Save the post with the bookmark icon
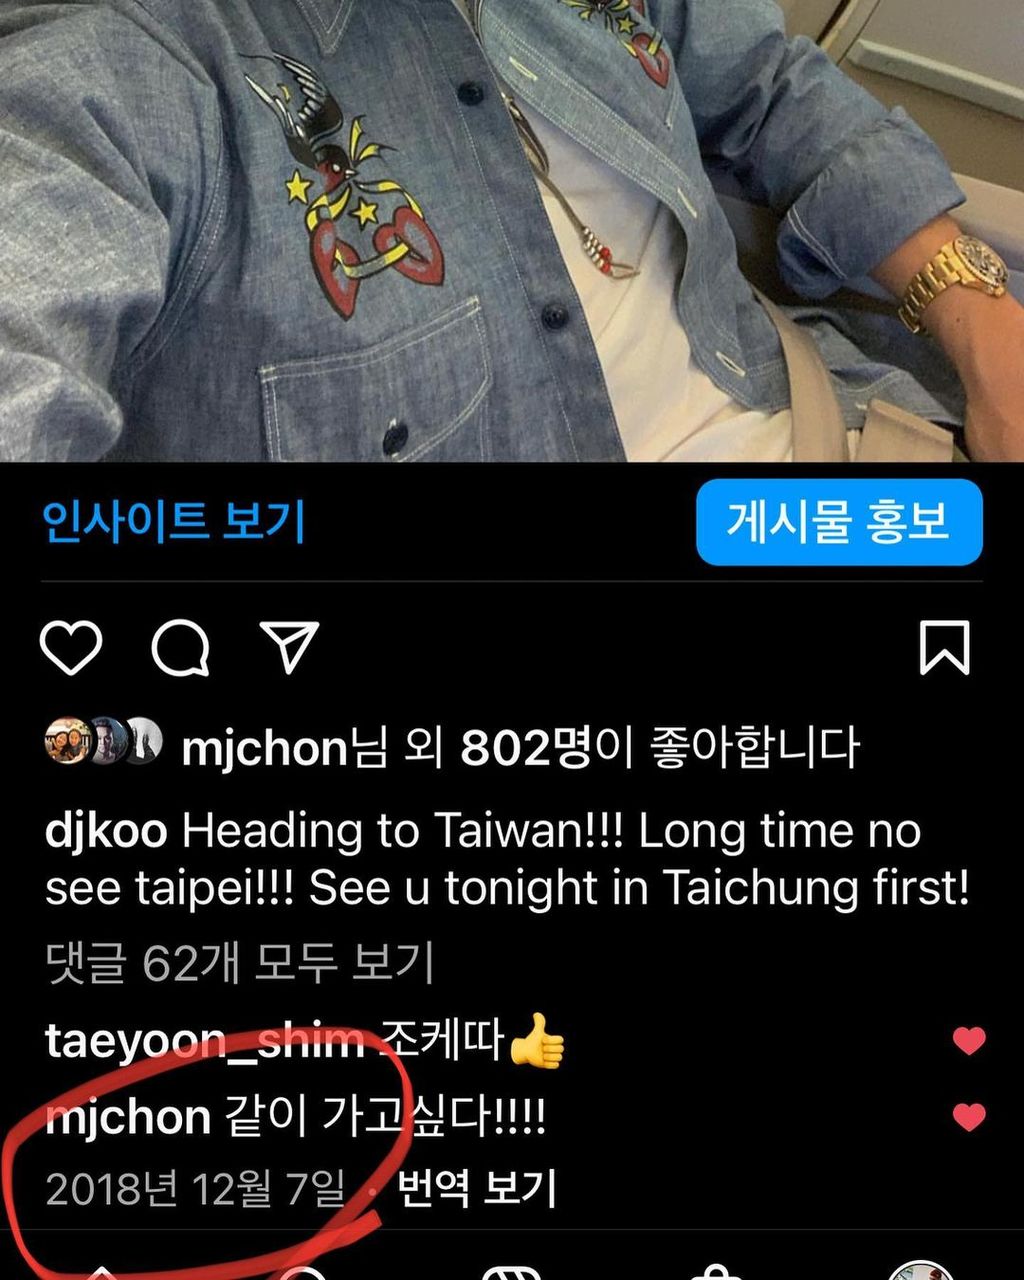 (x=944, y=647)
